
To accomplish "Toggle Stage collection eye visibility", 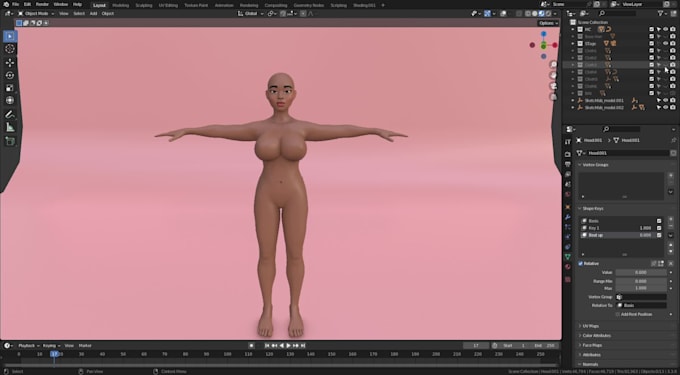I will 666,43.
